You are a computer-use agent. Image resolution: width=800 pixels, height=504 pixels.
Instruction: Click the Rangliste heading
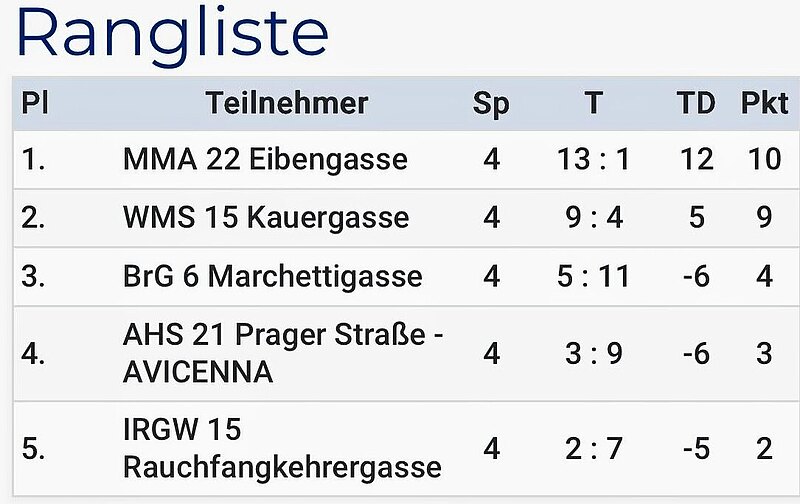(x=172, y=35)
